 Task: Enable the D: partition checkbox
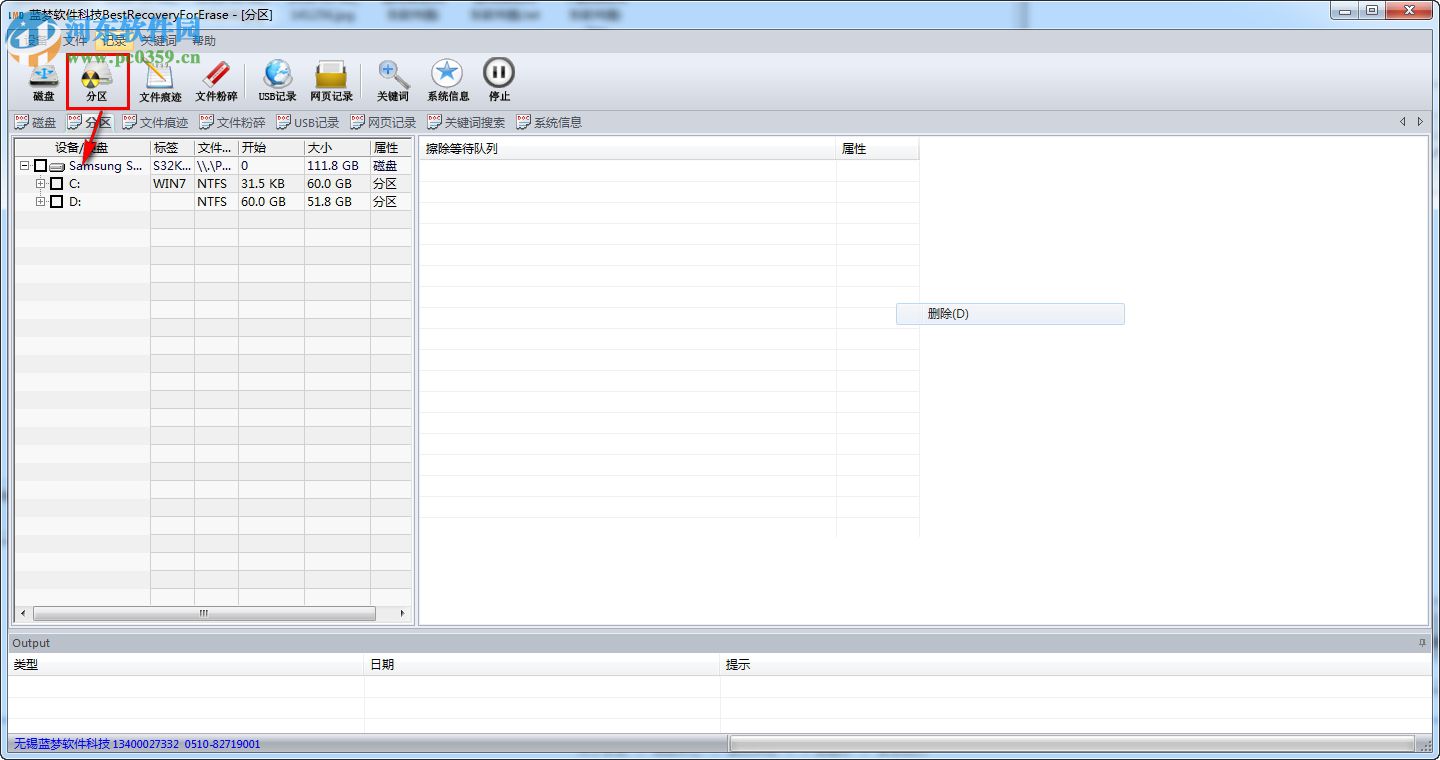56,201
